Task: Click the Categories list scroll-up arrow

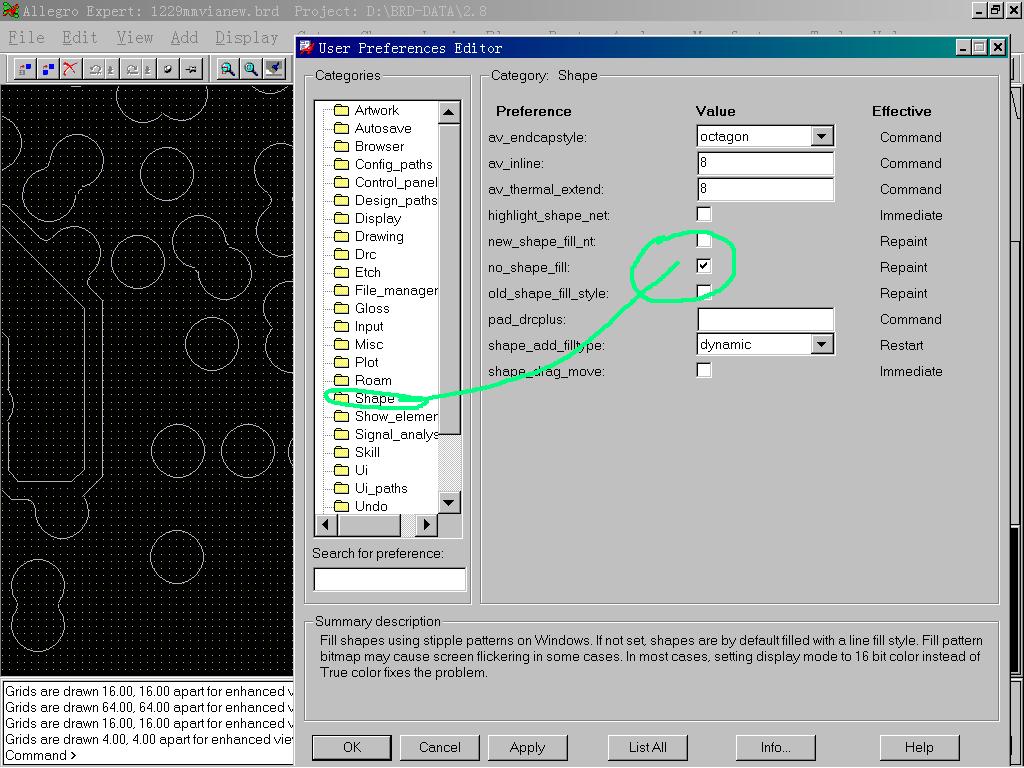Action: point(449,112)
